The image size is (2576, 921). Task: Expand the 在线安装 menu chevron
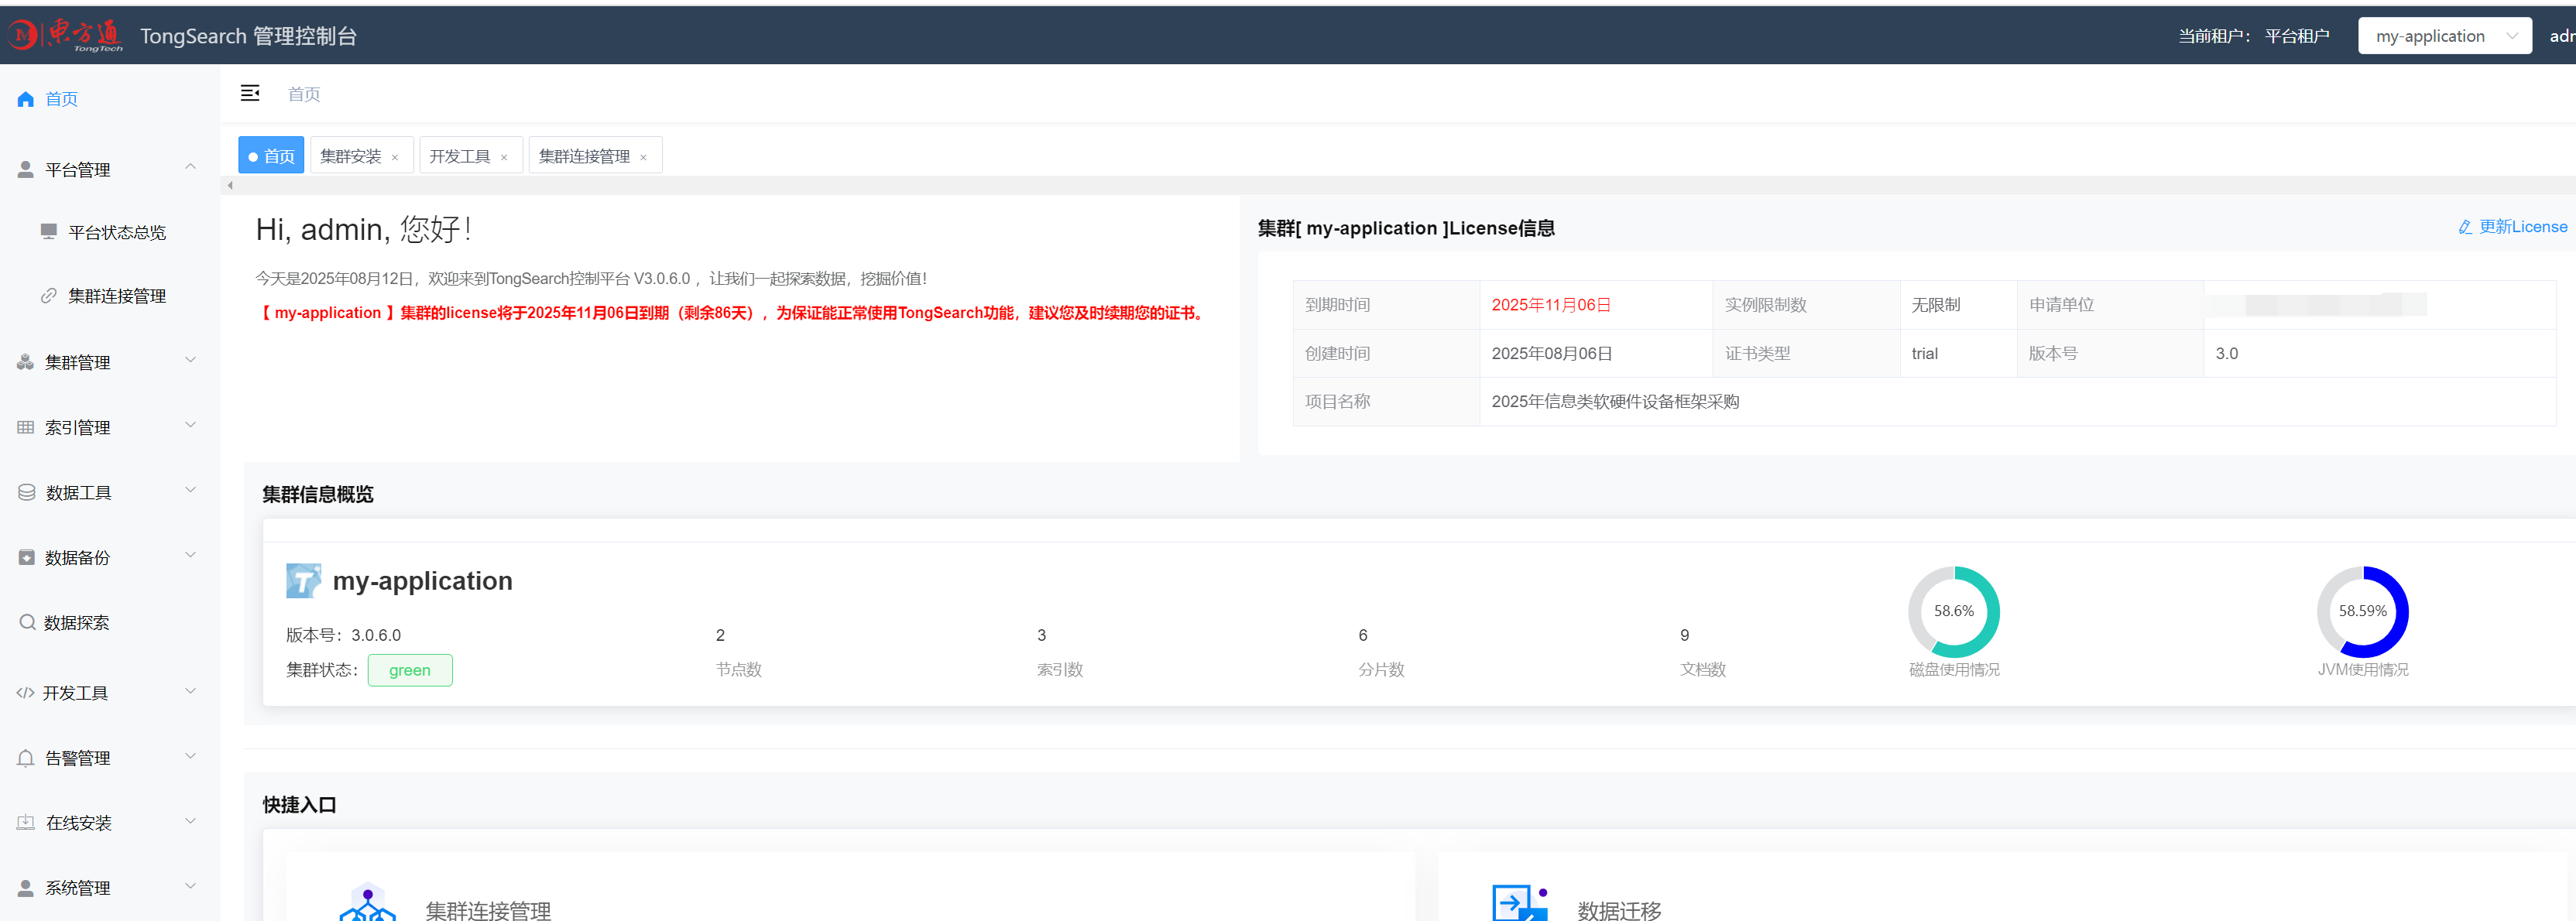click(190, 821)
